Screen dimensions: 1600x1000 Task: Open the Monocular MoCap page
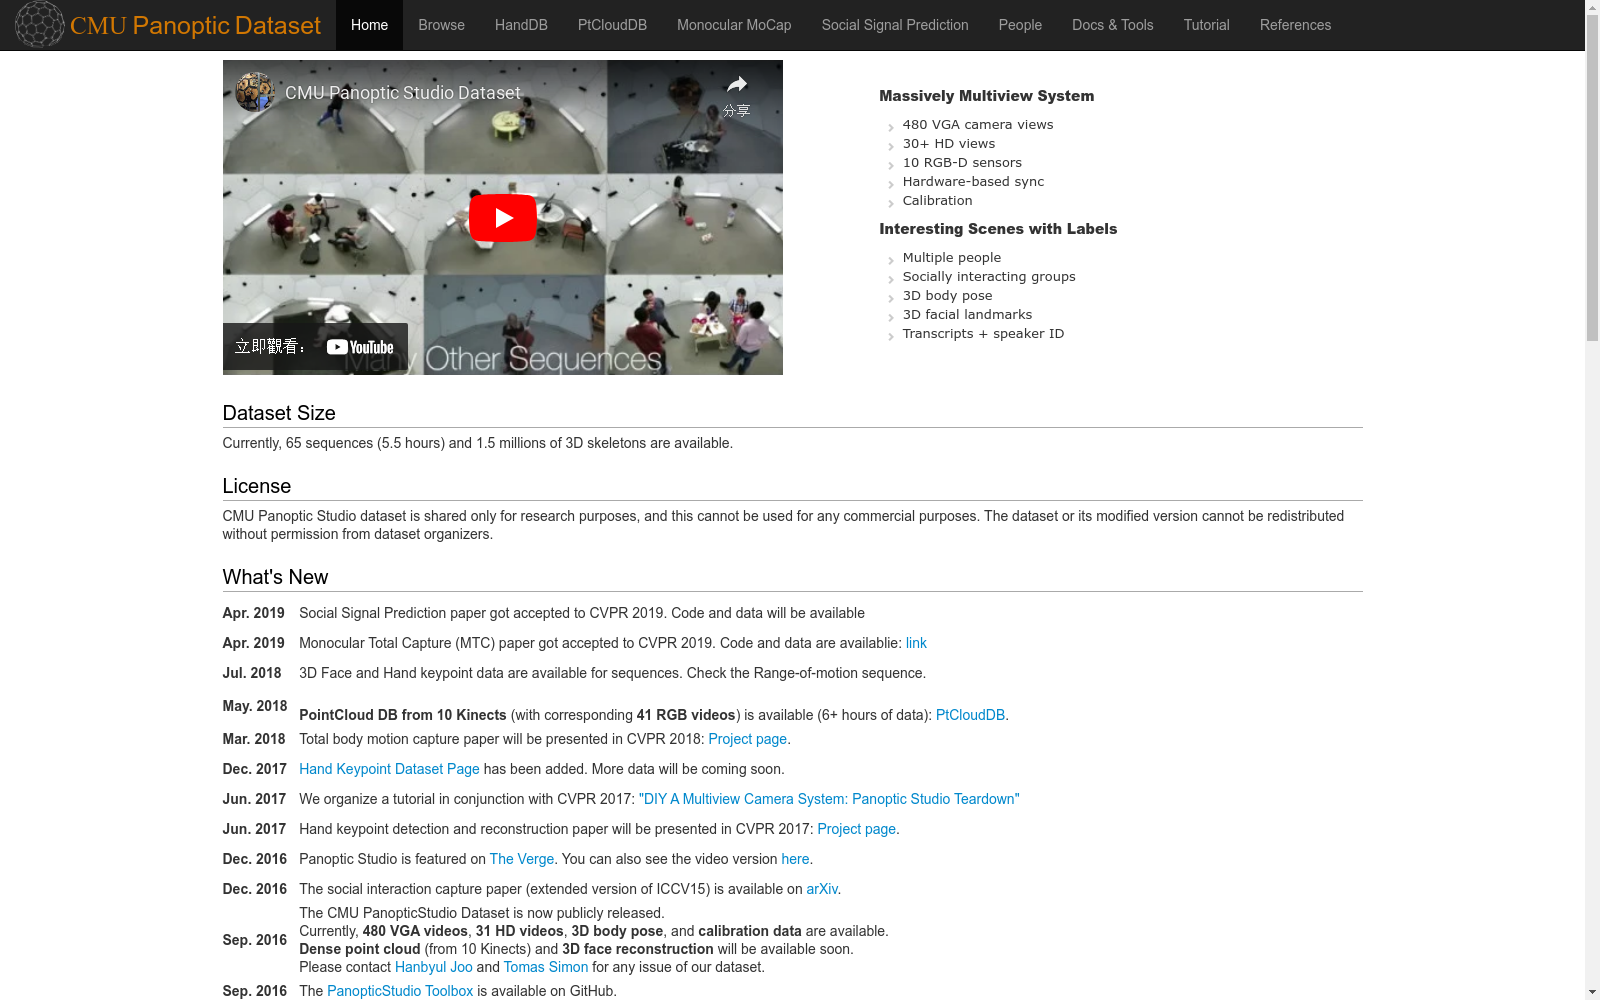(734, 25)
